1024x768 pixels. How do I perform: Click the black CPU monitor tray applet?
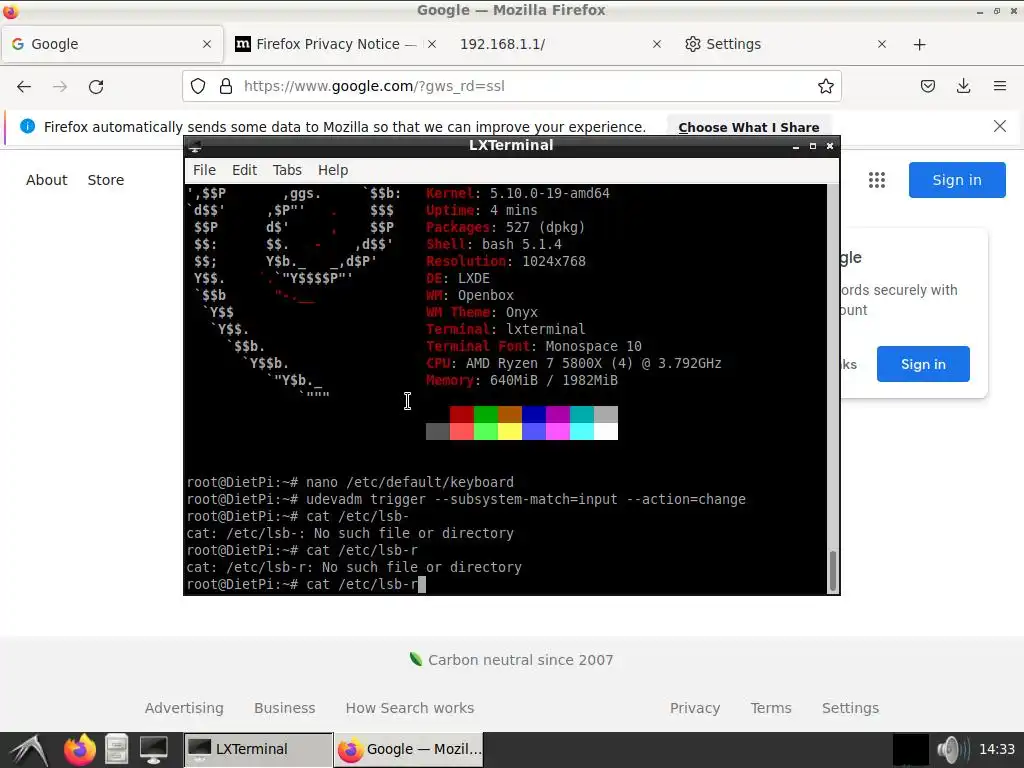910,749
